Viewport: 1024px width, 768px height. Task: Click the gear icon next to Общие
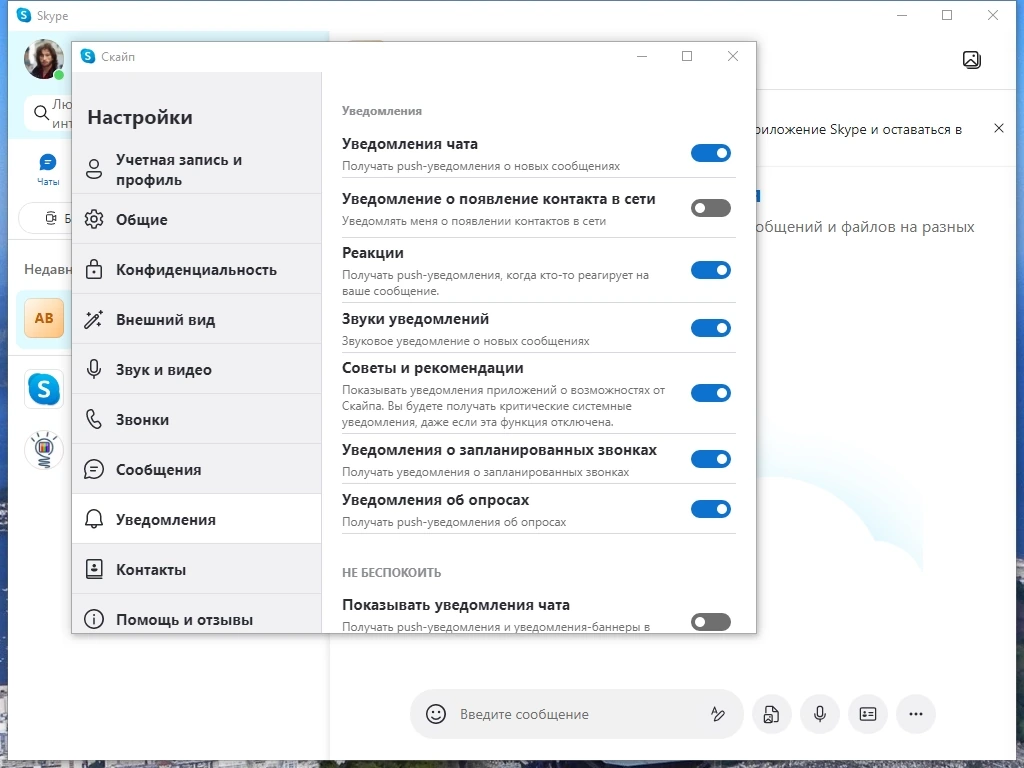tap(94, 219)
